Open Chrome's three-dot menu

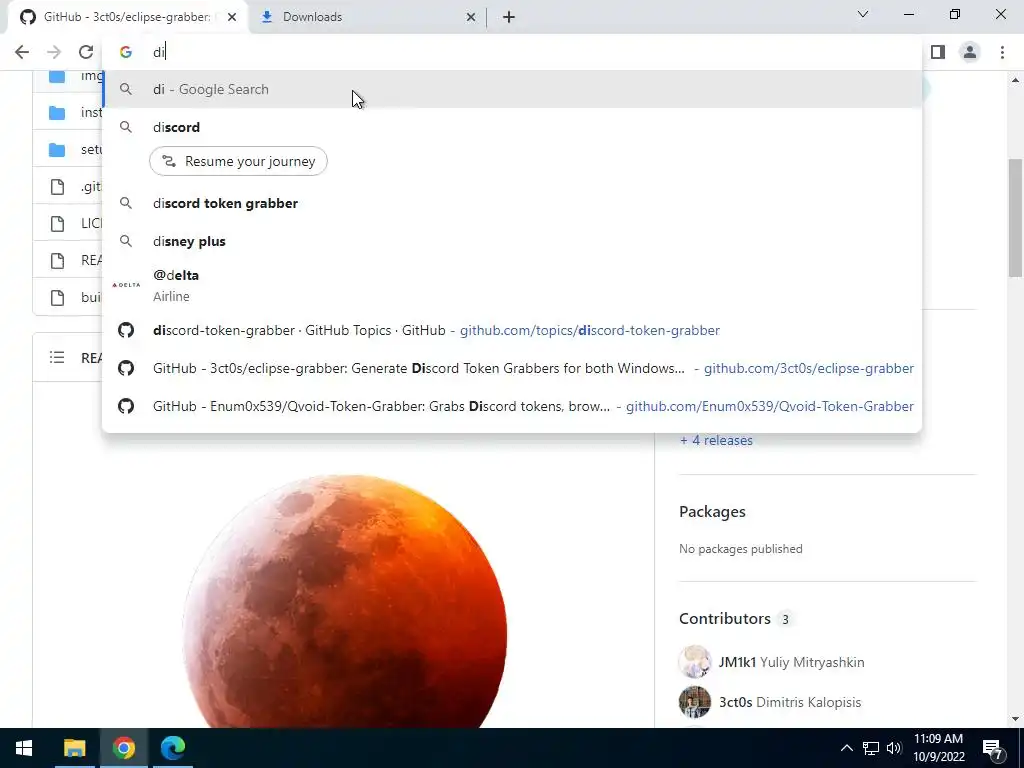[1002, 52]
